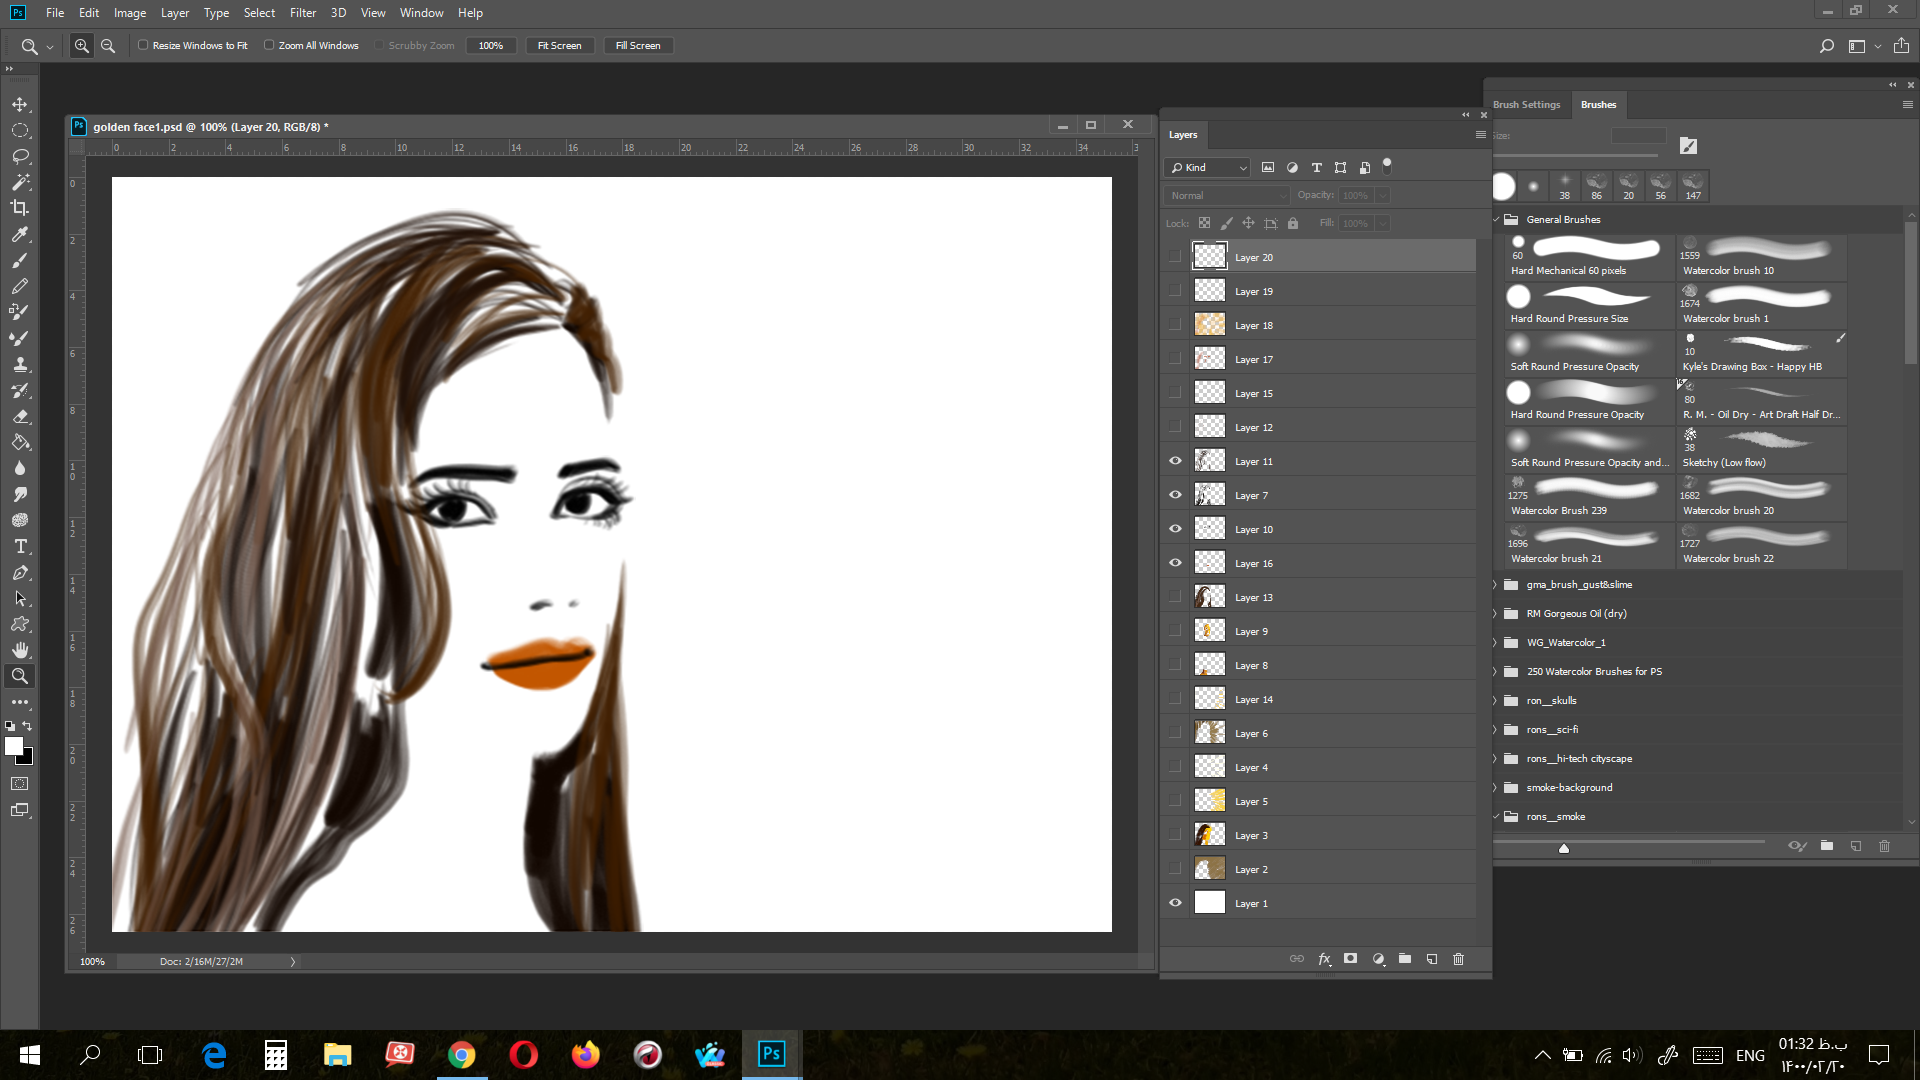Click the Fit Screen button
This screenshot has width=1920, height=1080.
pos(559,46)
